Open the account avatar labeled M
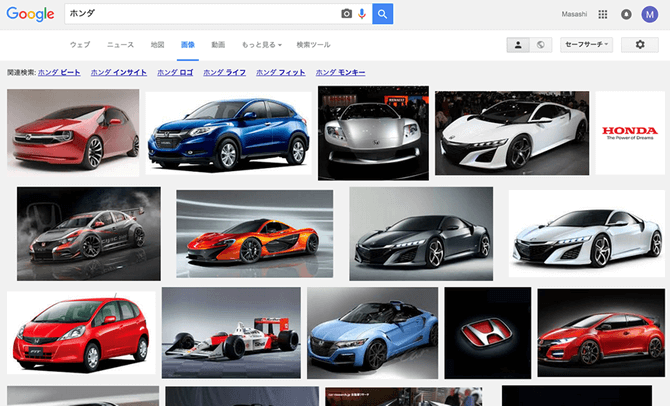This screenshot has width=670, height=406. 650,15
